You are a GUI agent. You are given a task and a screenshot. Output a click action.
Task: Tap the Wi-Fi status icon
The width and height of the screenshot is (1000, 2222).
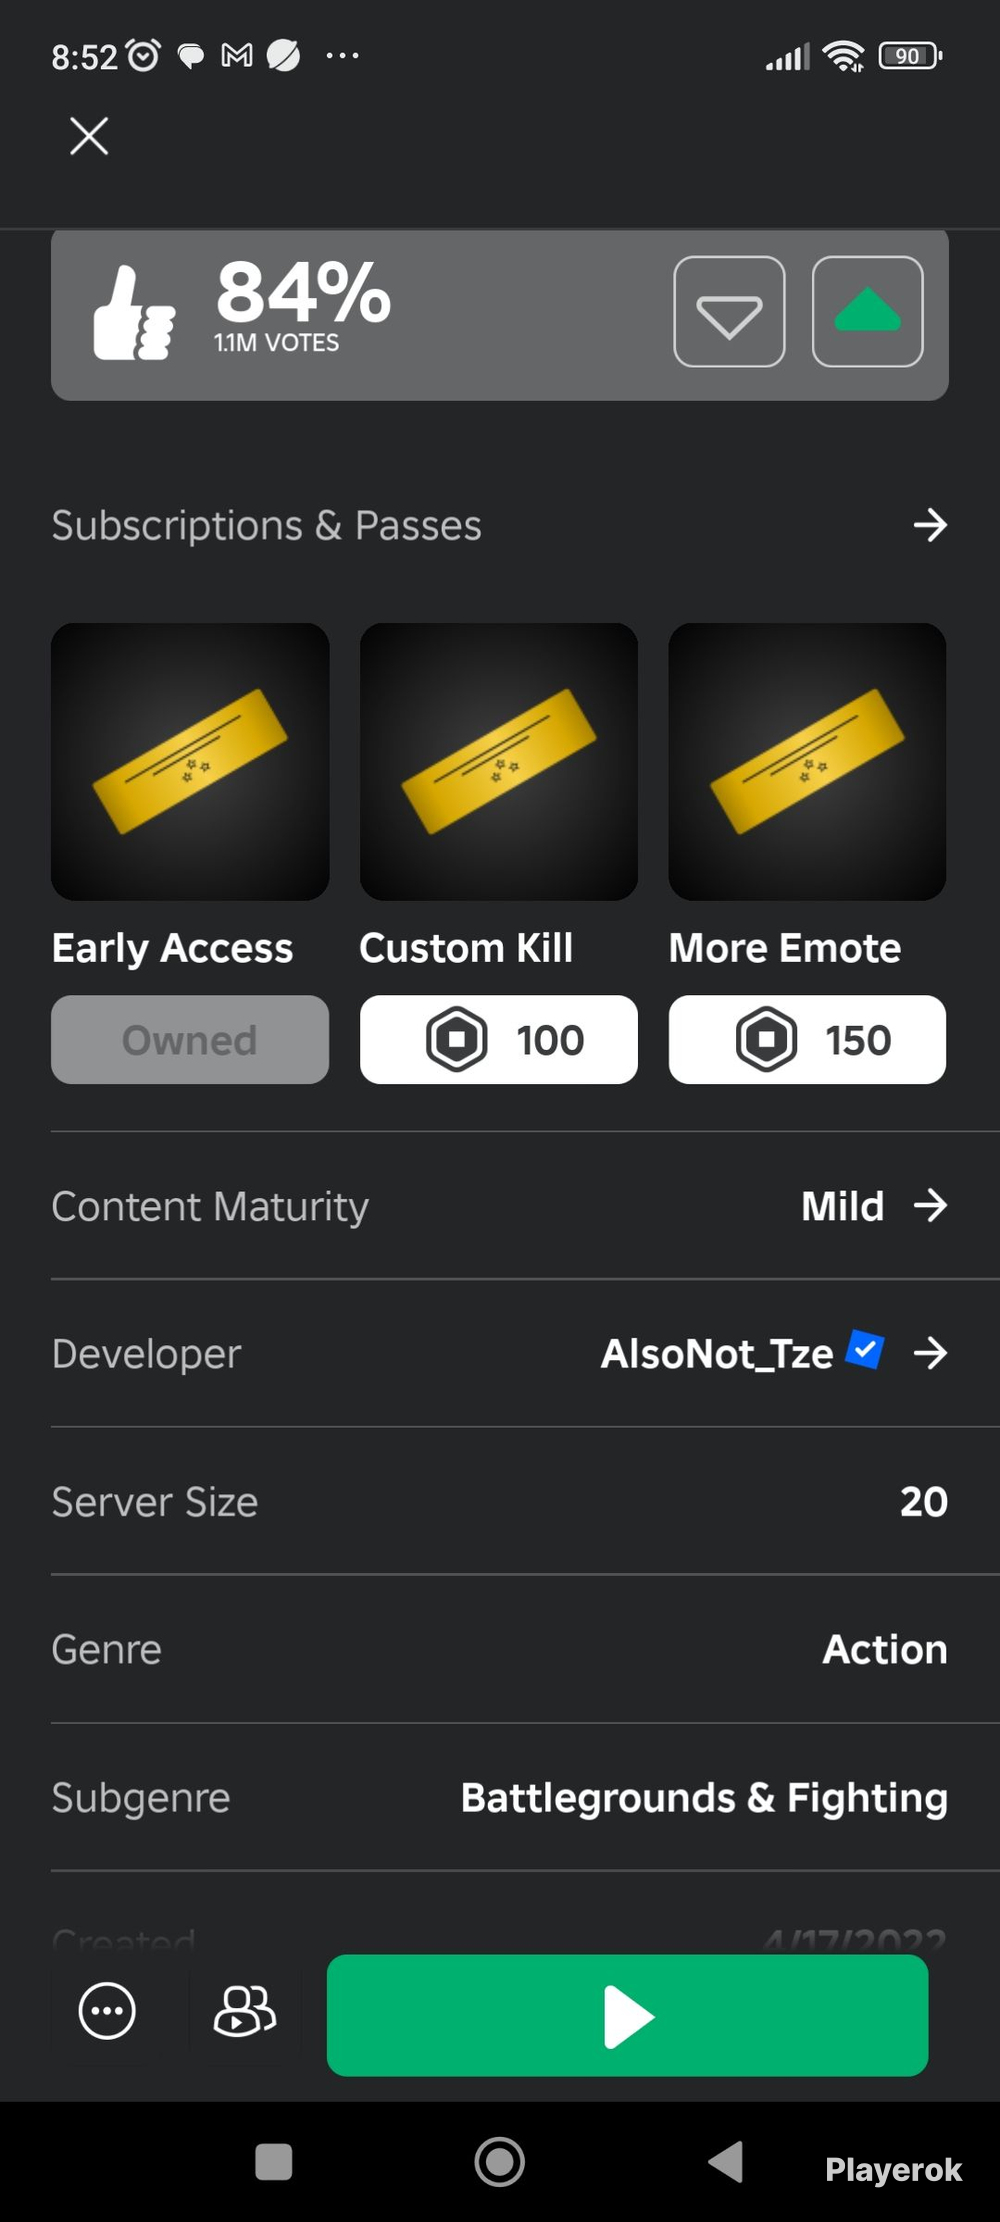[844, 56]
